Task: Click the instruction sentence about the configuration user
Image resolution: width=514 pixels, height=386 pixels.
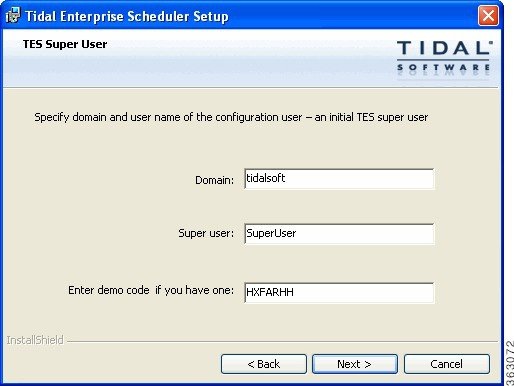Action: click(231, 117)
